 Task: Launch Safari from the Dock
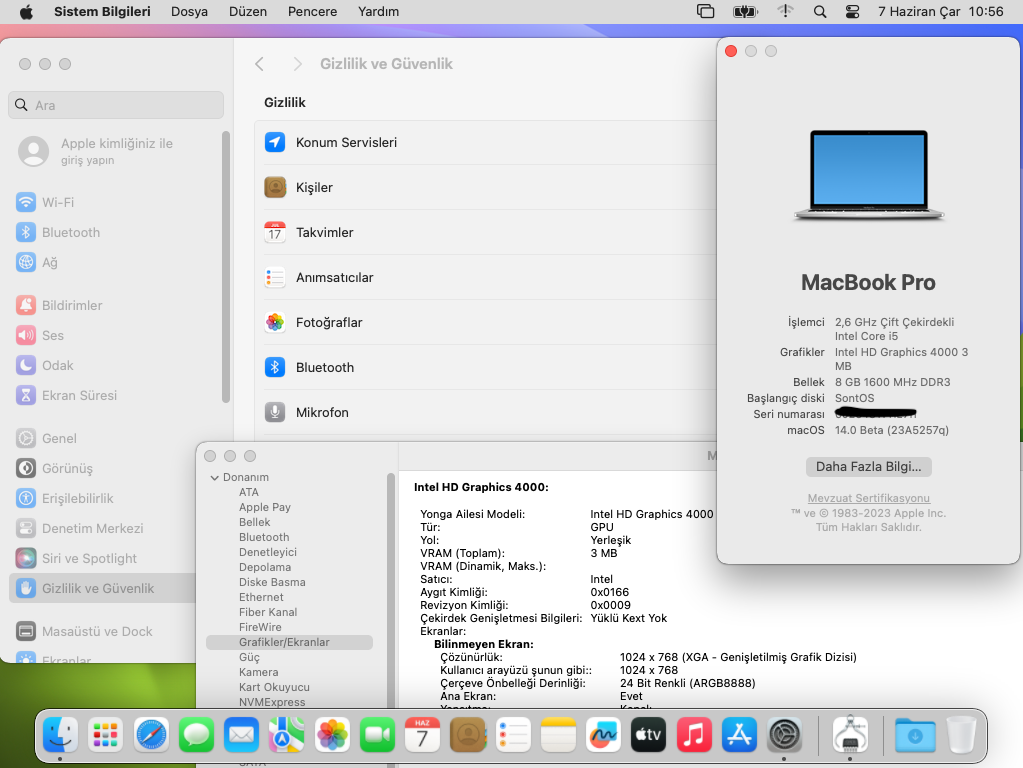tap(152, 736)
